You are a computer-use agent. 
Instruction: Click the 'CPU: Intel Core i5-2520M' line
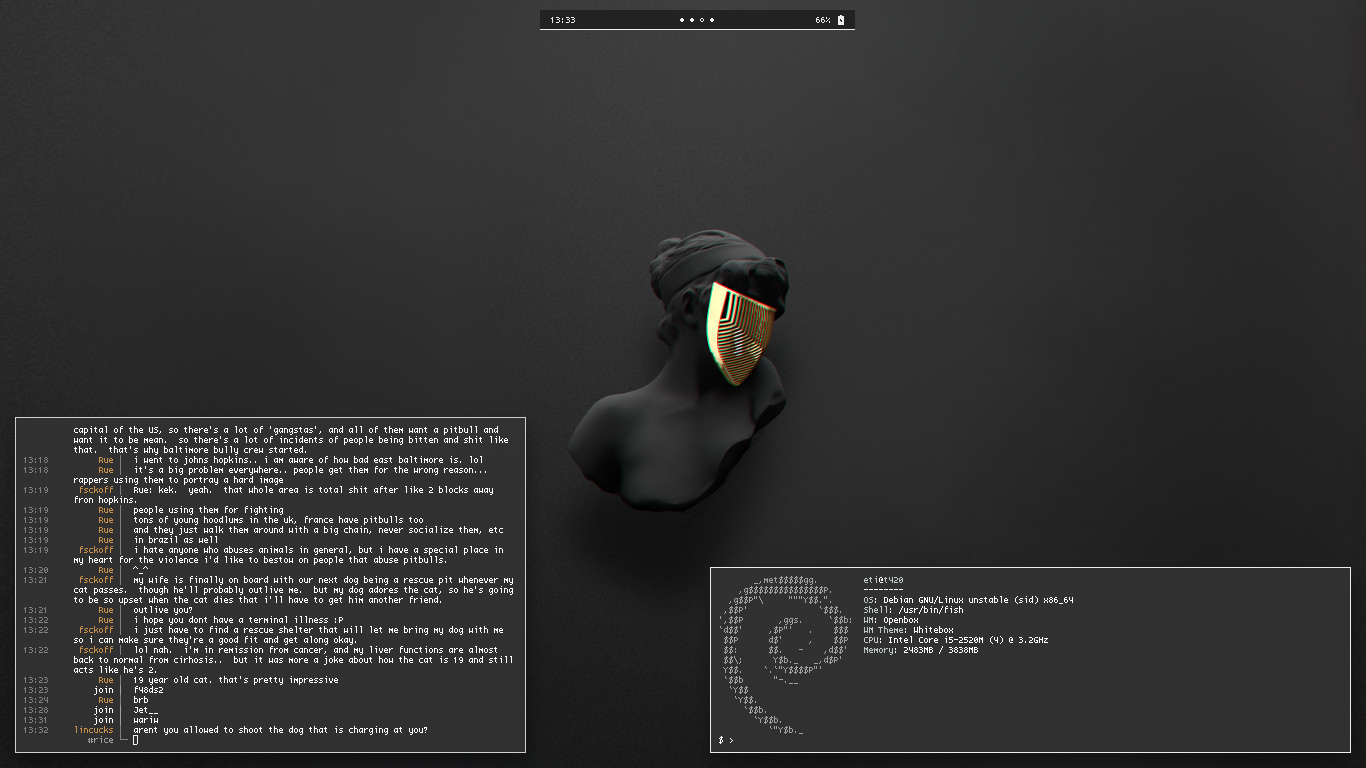tap(956, 640)
